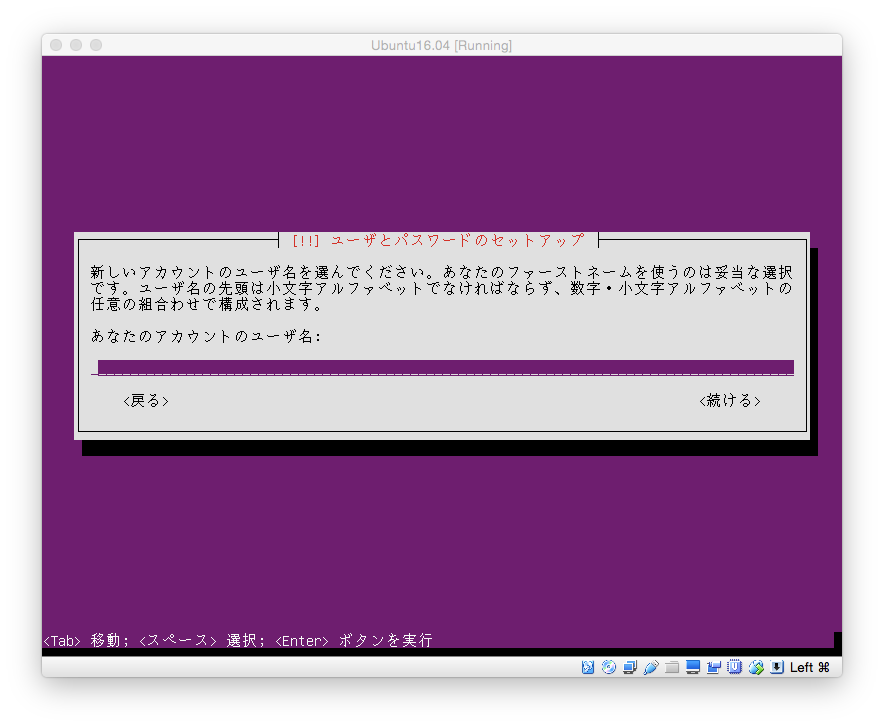Click the CPU features chip icon
Screen dimensions: 884x727
click(735, 667)
